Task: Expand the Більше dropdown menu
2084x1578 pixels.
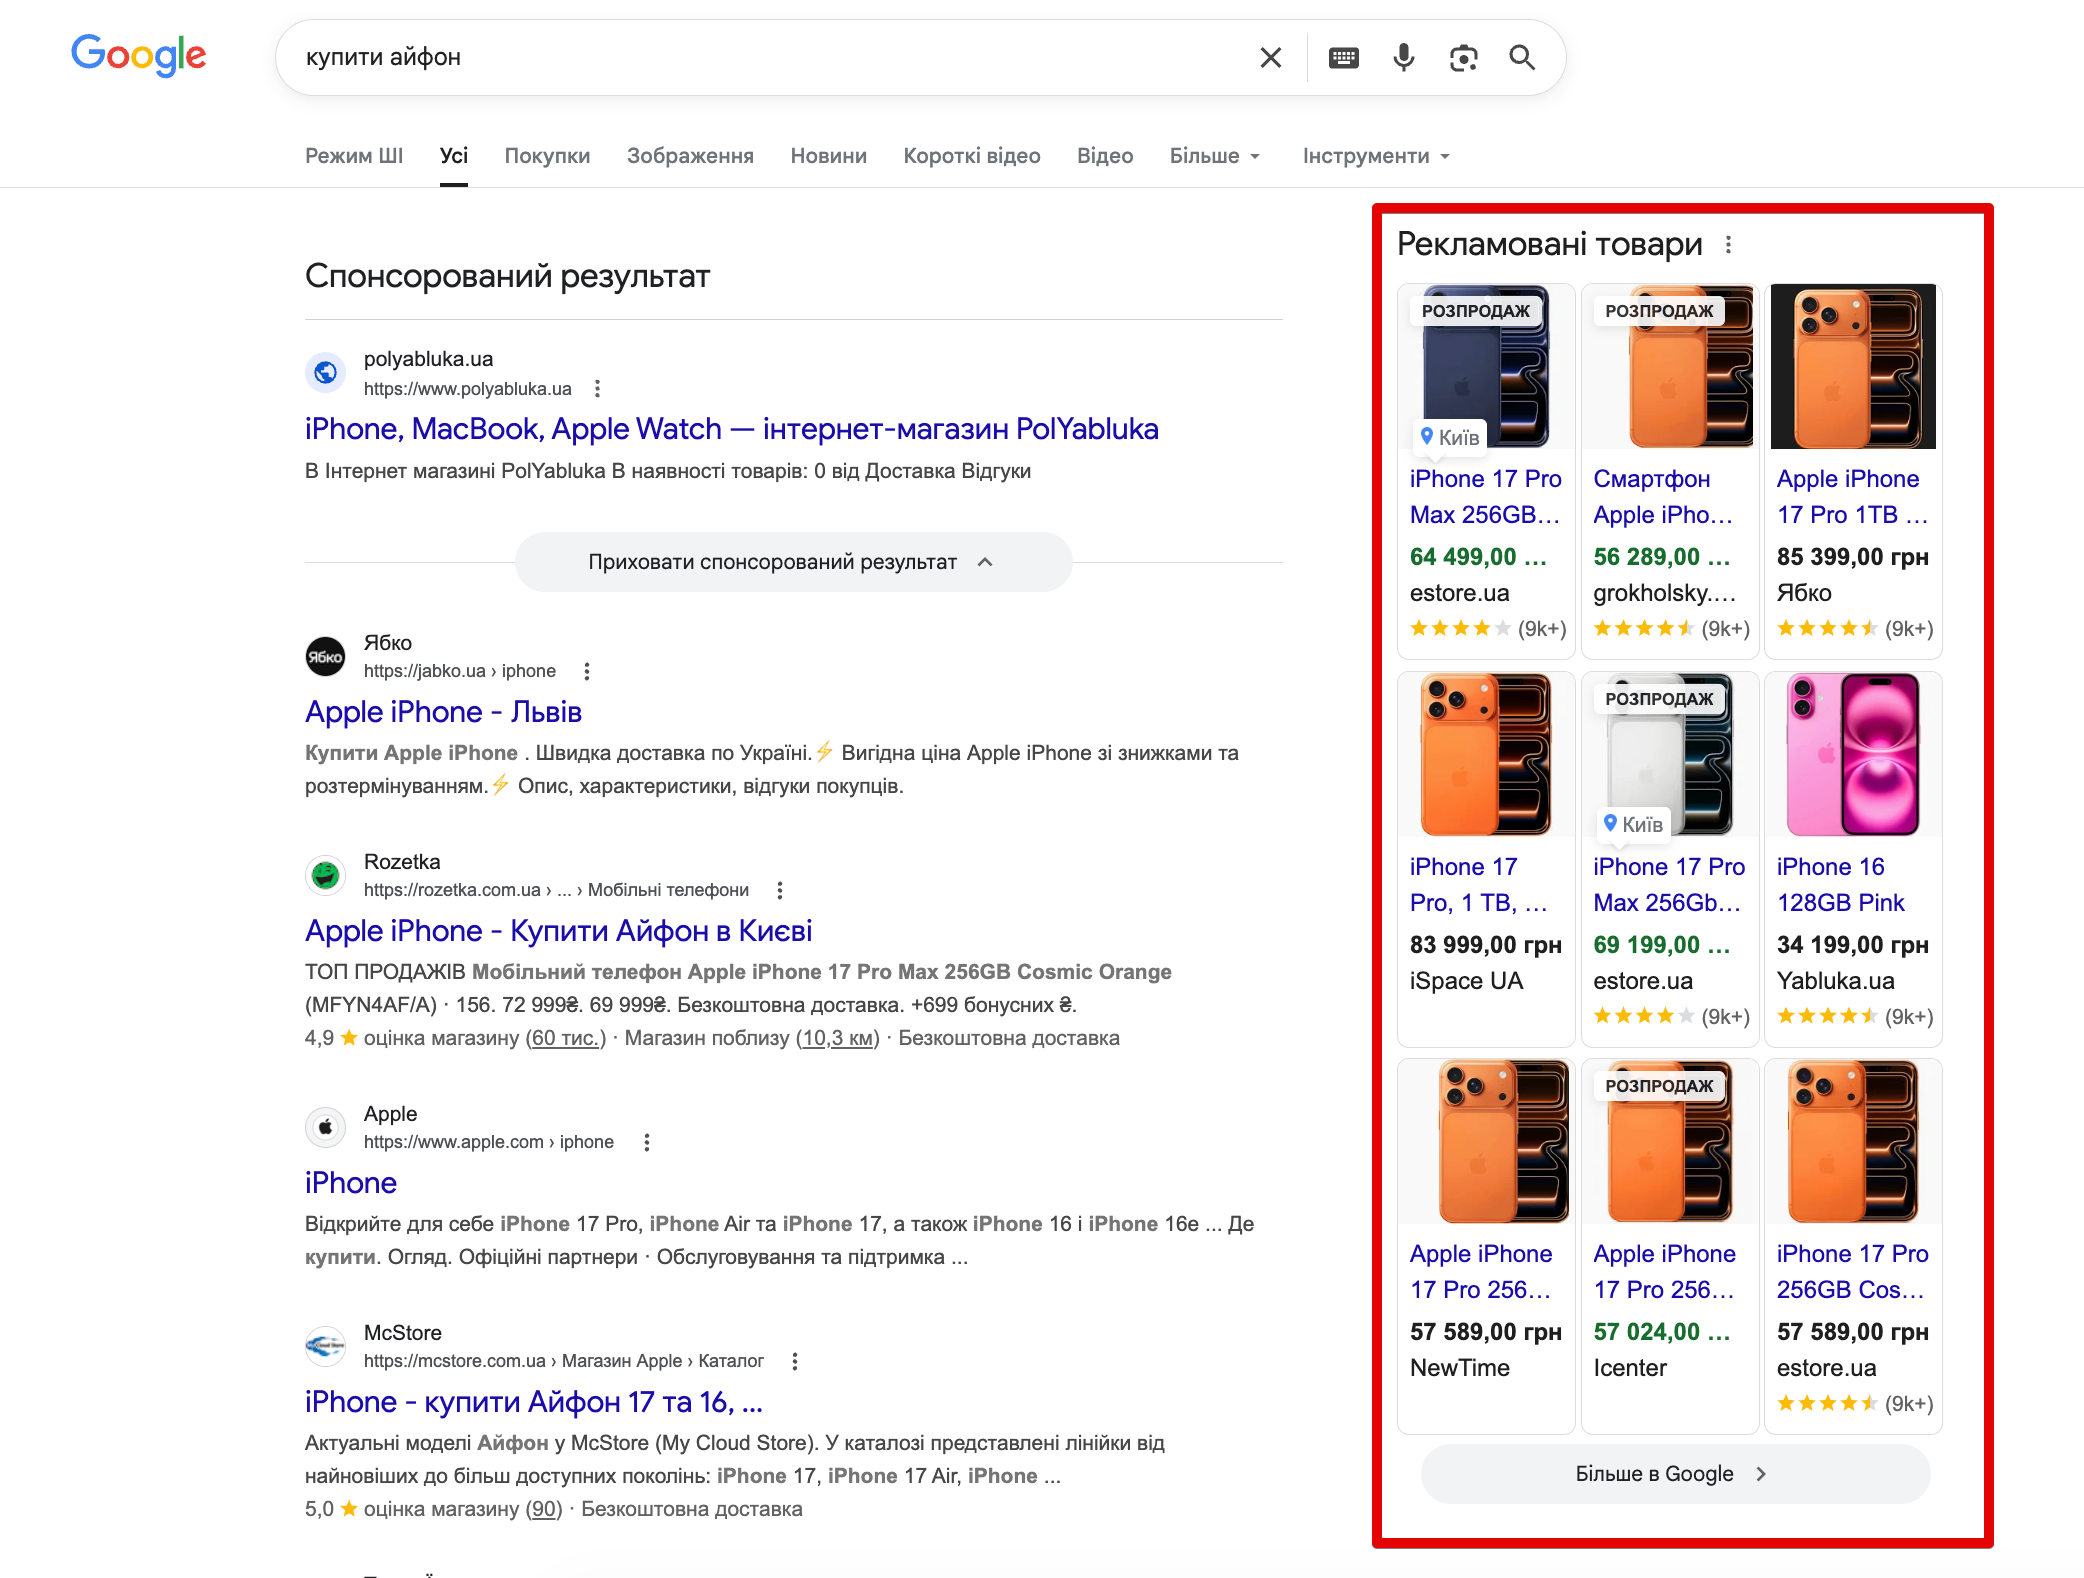Action: pos(1215,156)
